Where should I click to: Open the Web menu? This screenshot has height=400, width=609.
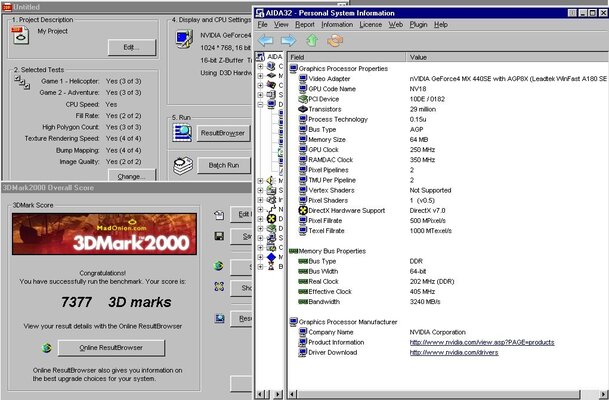tap(396, 24)
